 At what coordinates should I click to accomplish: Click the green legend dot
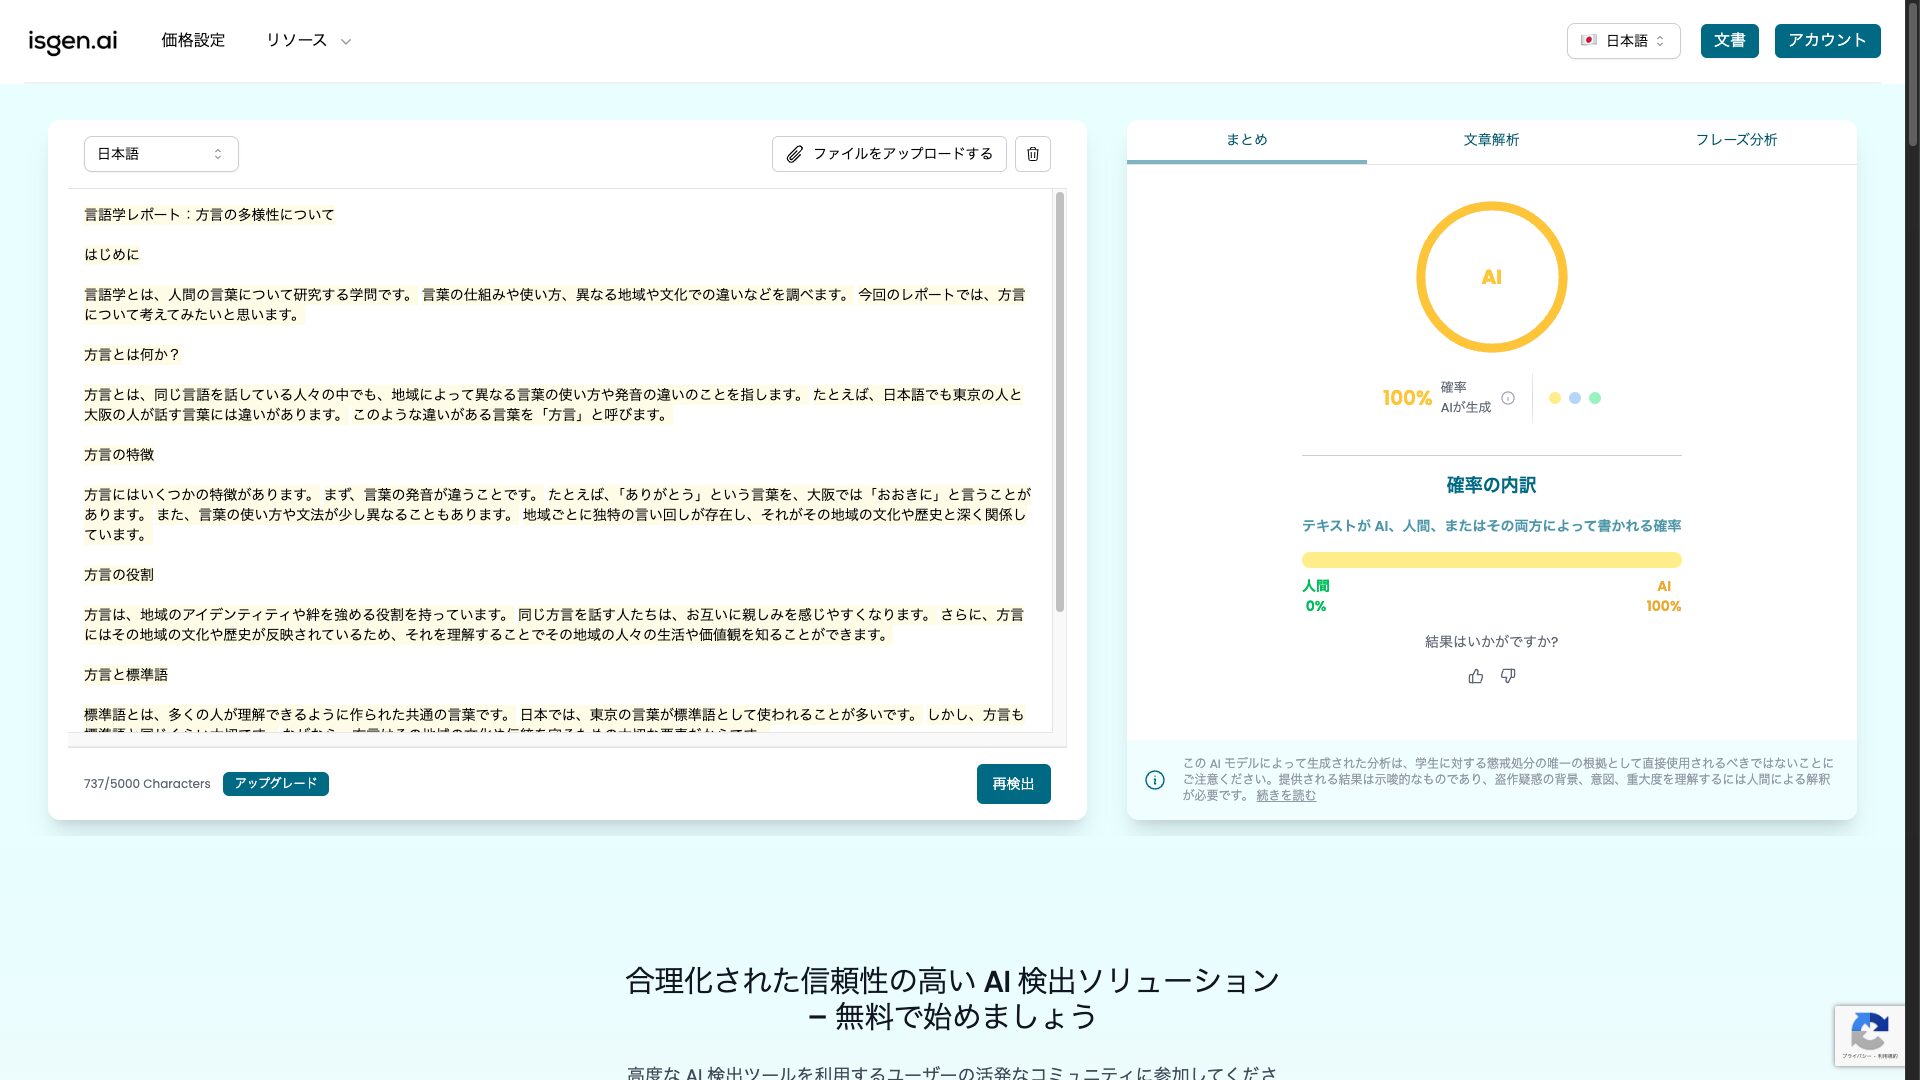pos(1595,398)
